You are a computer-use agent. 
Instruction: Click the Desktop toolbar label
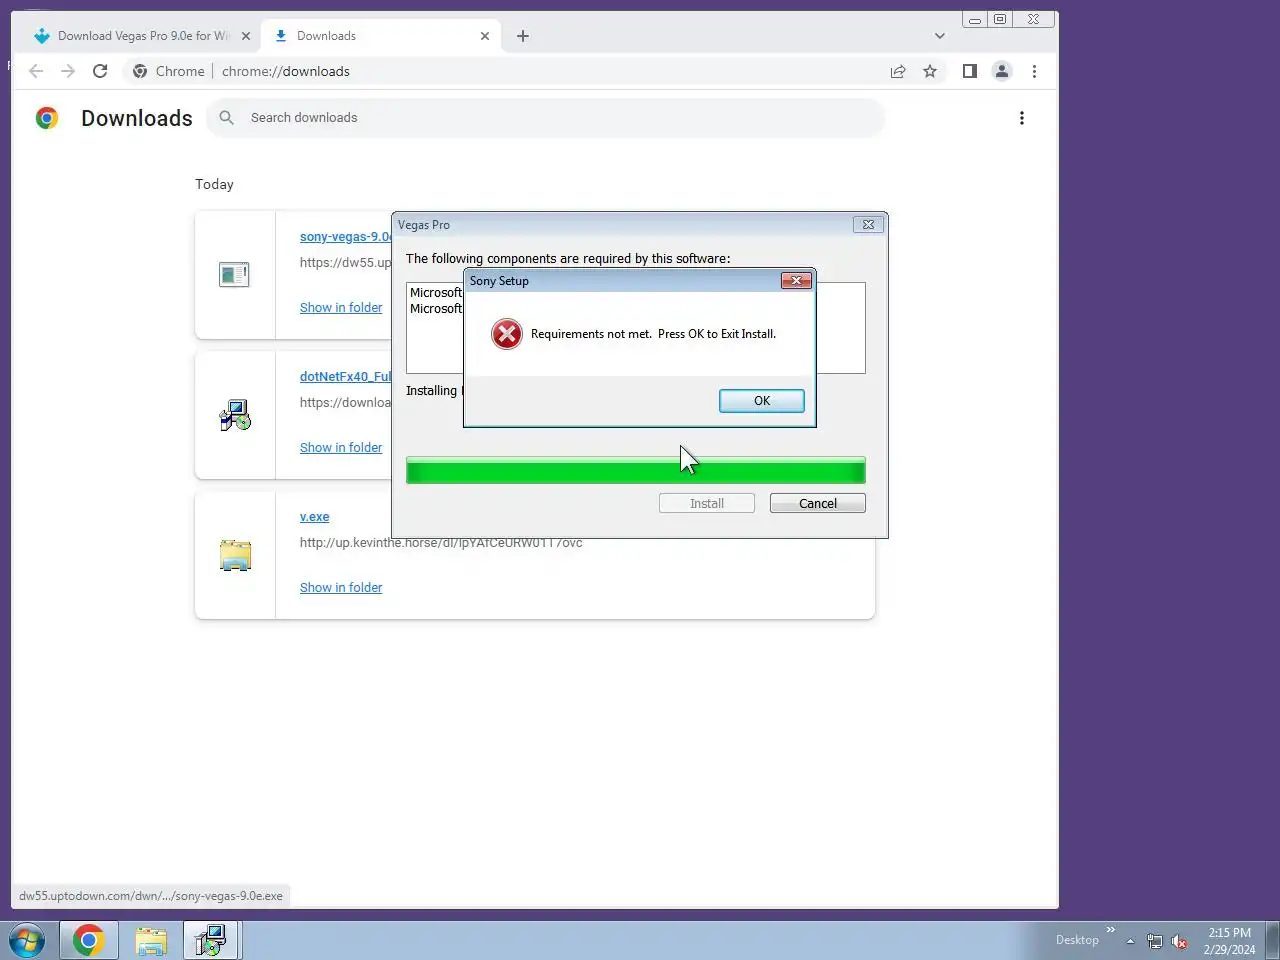[1077, 940]
